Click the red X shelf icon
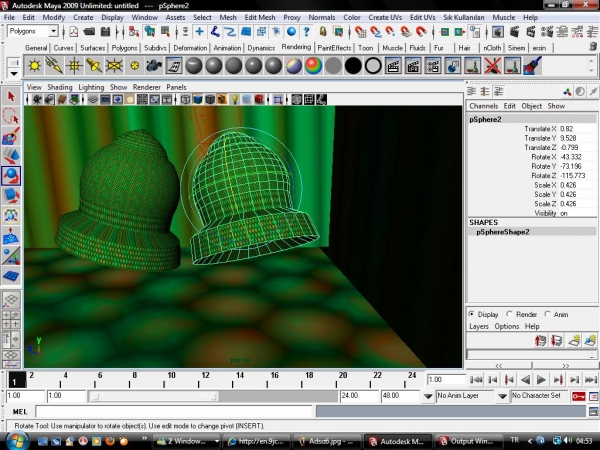 tap(492, 65)
